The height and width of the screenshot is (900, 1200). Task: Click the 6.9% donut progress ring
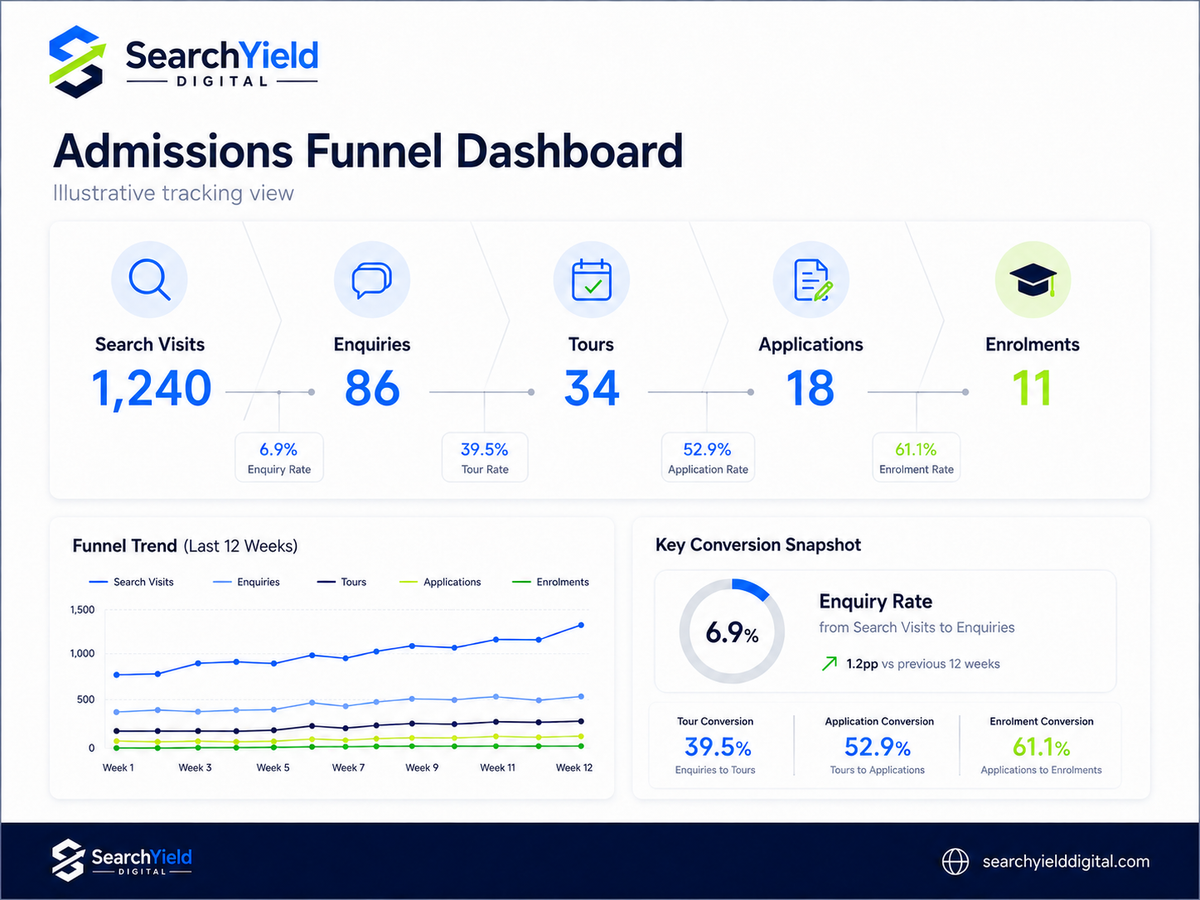(x=732, y=632)
